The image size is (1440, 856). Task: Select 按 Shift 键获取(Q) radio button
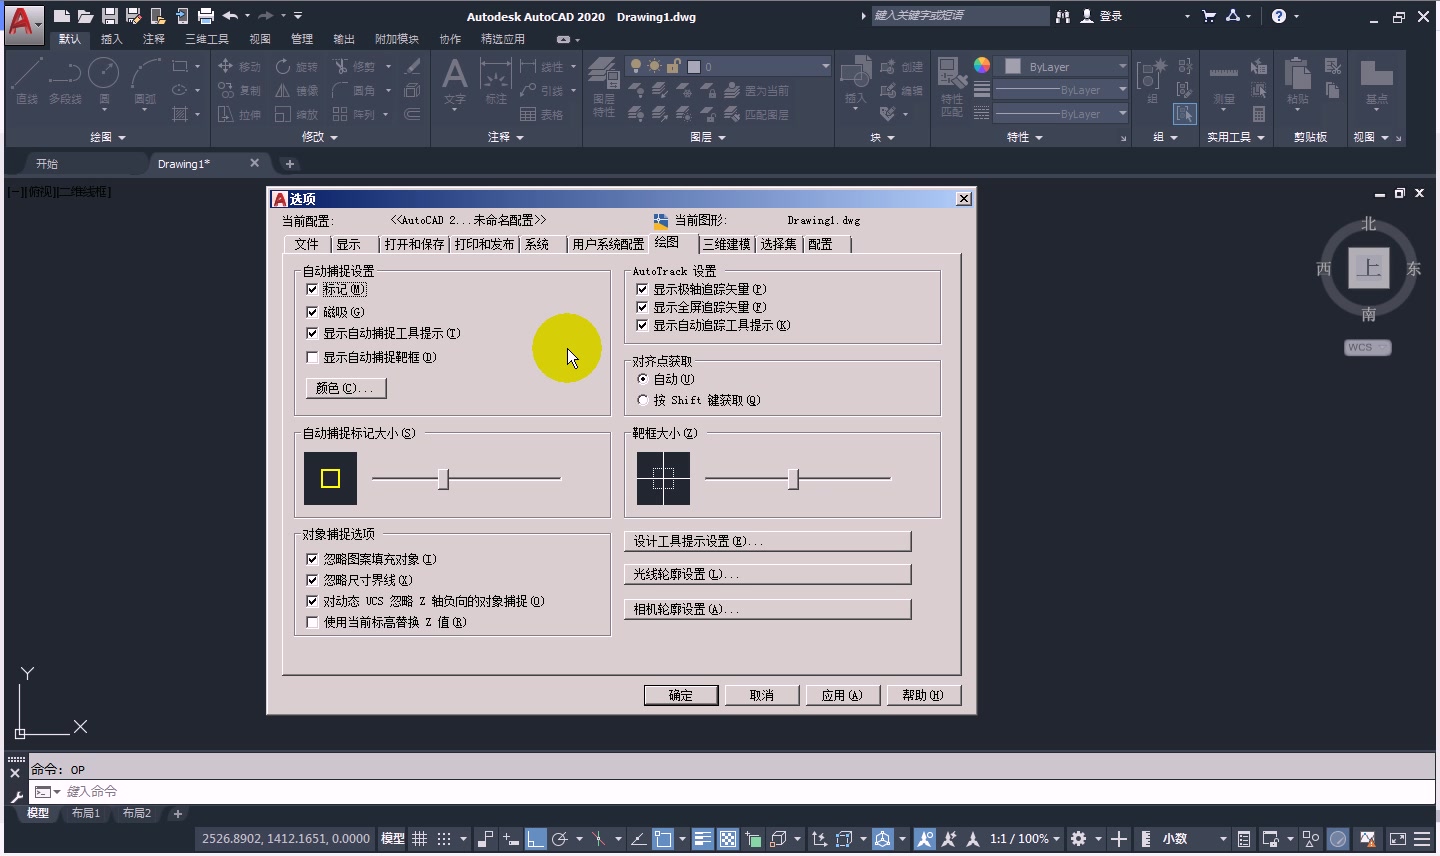(642, 400)
